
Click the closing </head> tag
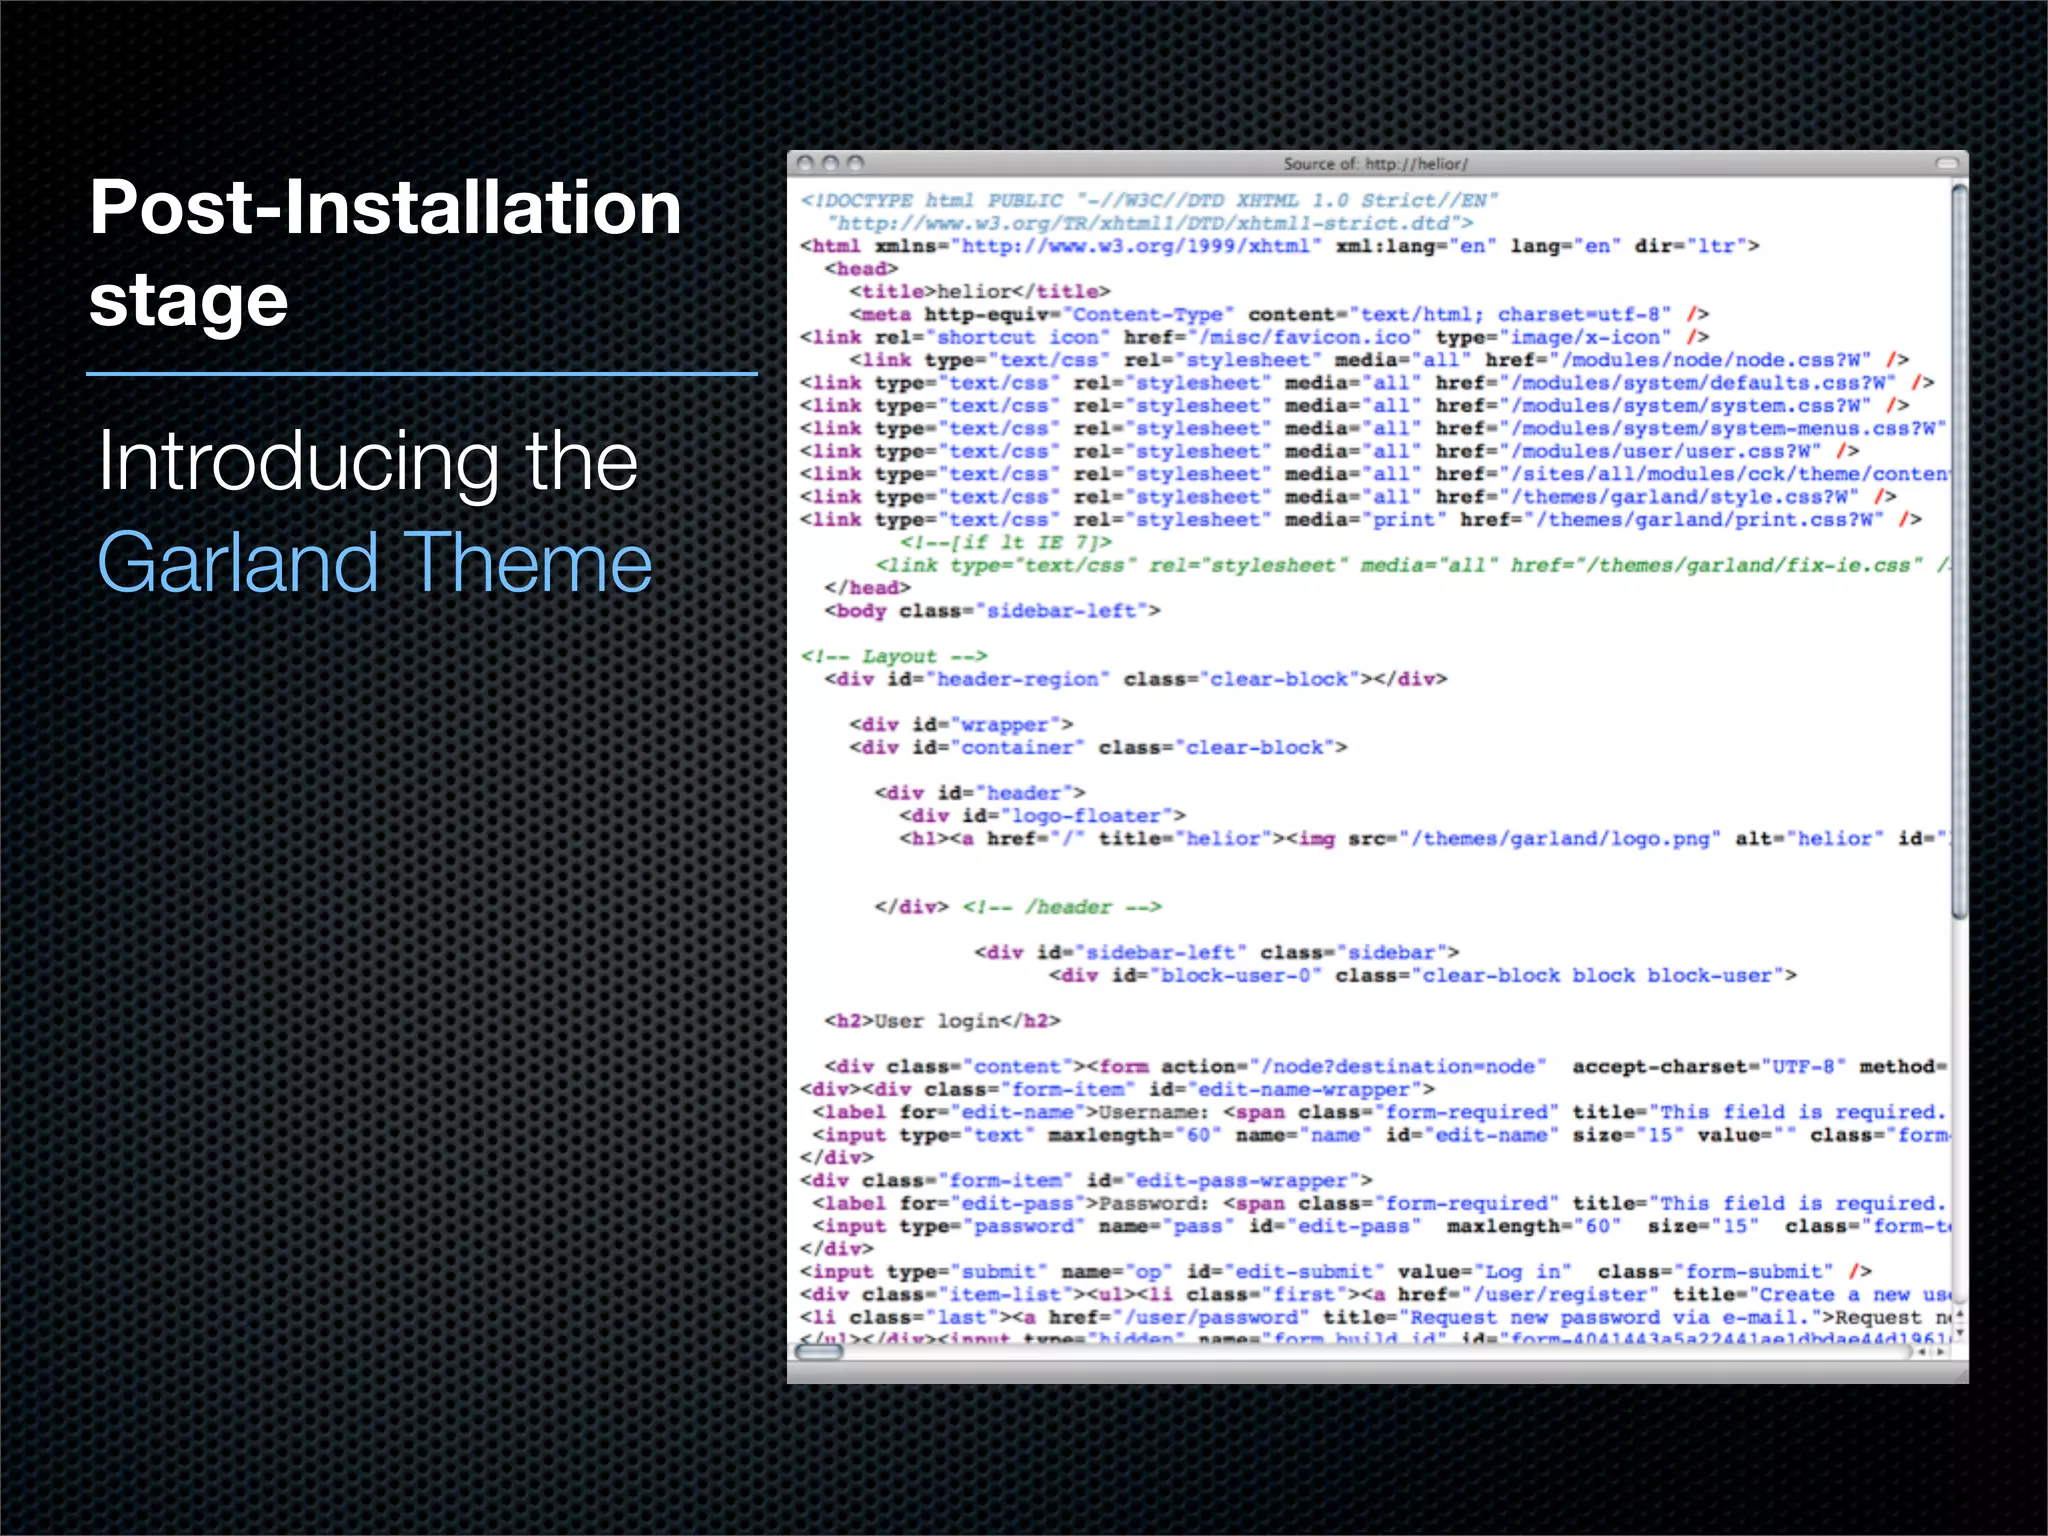867,588
